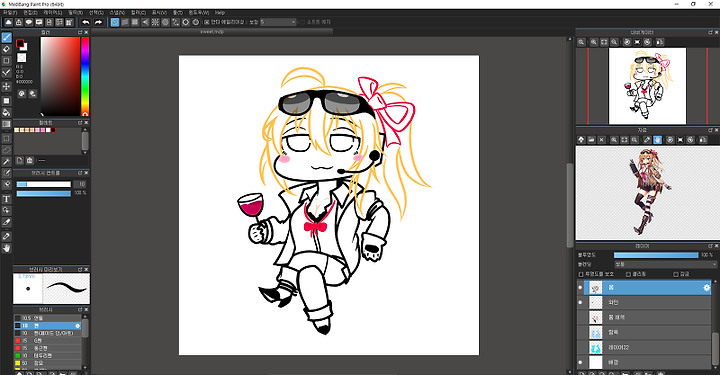Open the 레이어(L) menu
720x375 pixels.
pos(52,13)
